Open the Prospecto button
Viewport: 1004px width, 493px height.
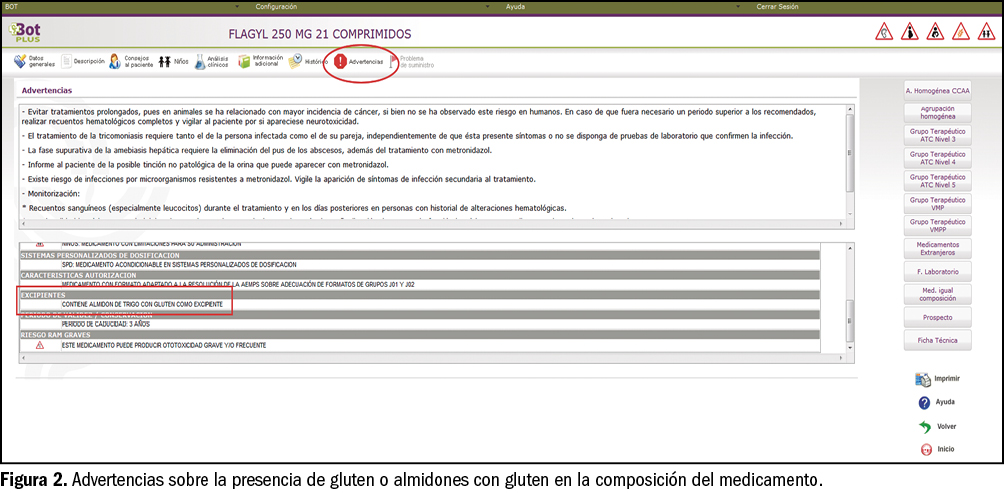(x=937, y=317)
